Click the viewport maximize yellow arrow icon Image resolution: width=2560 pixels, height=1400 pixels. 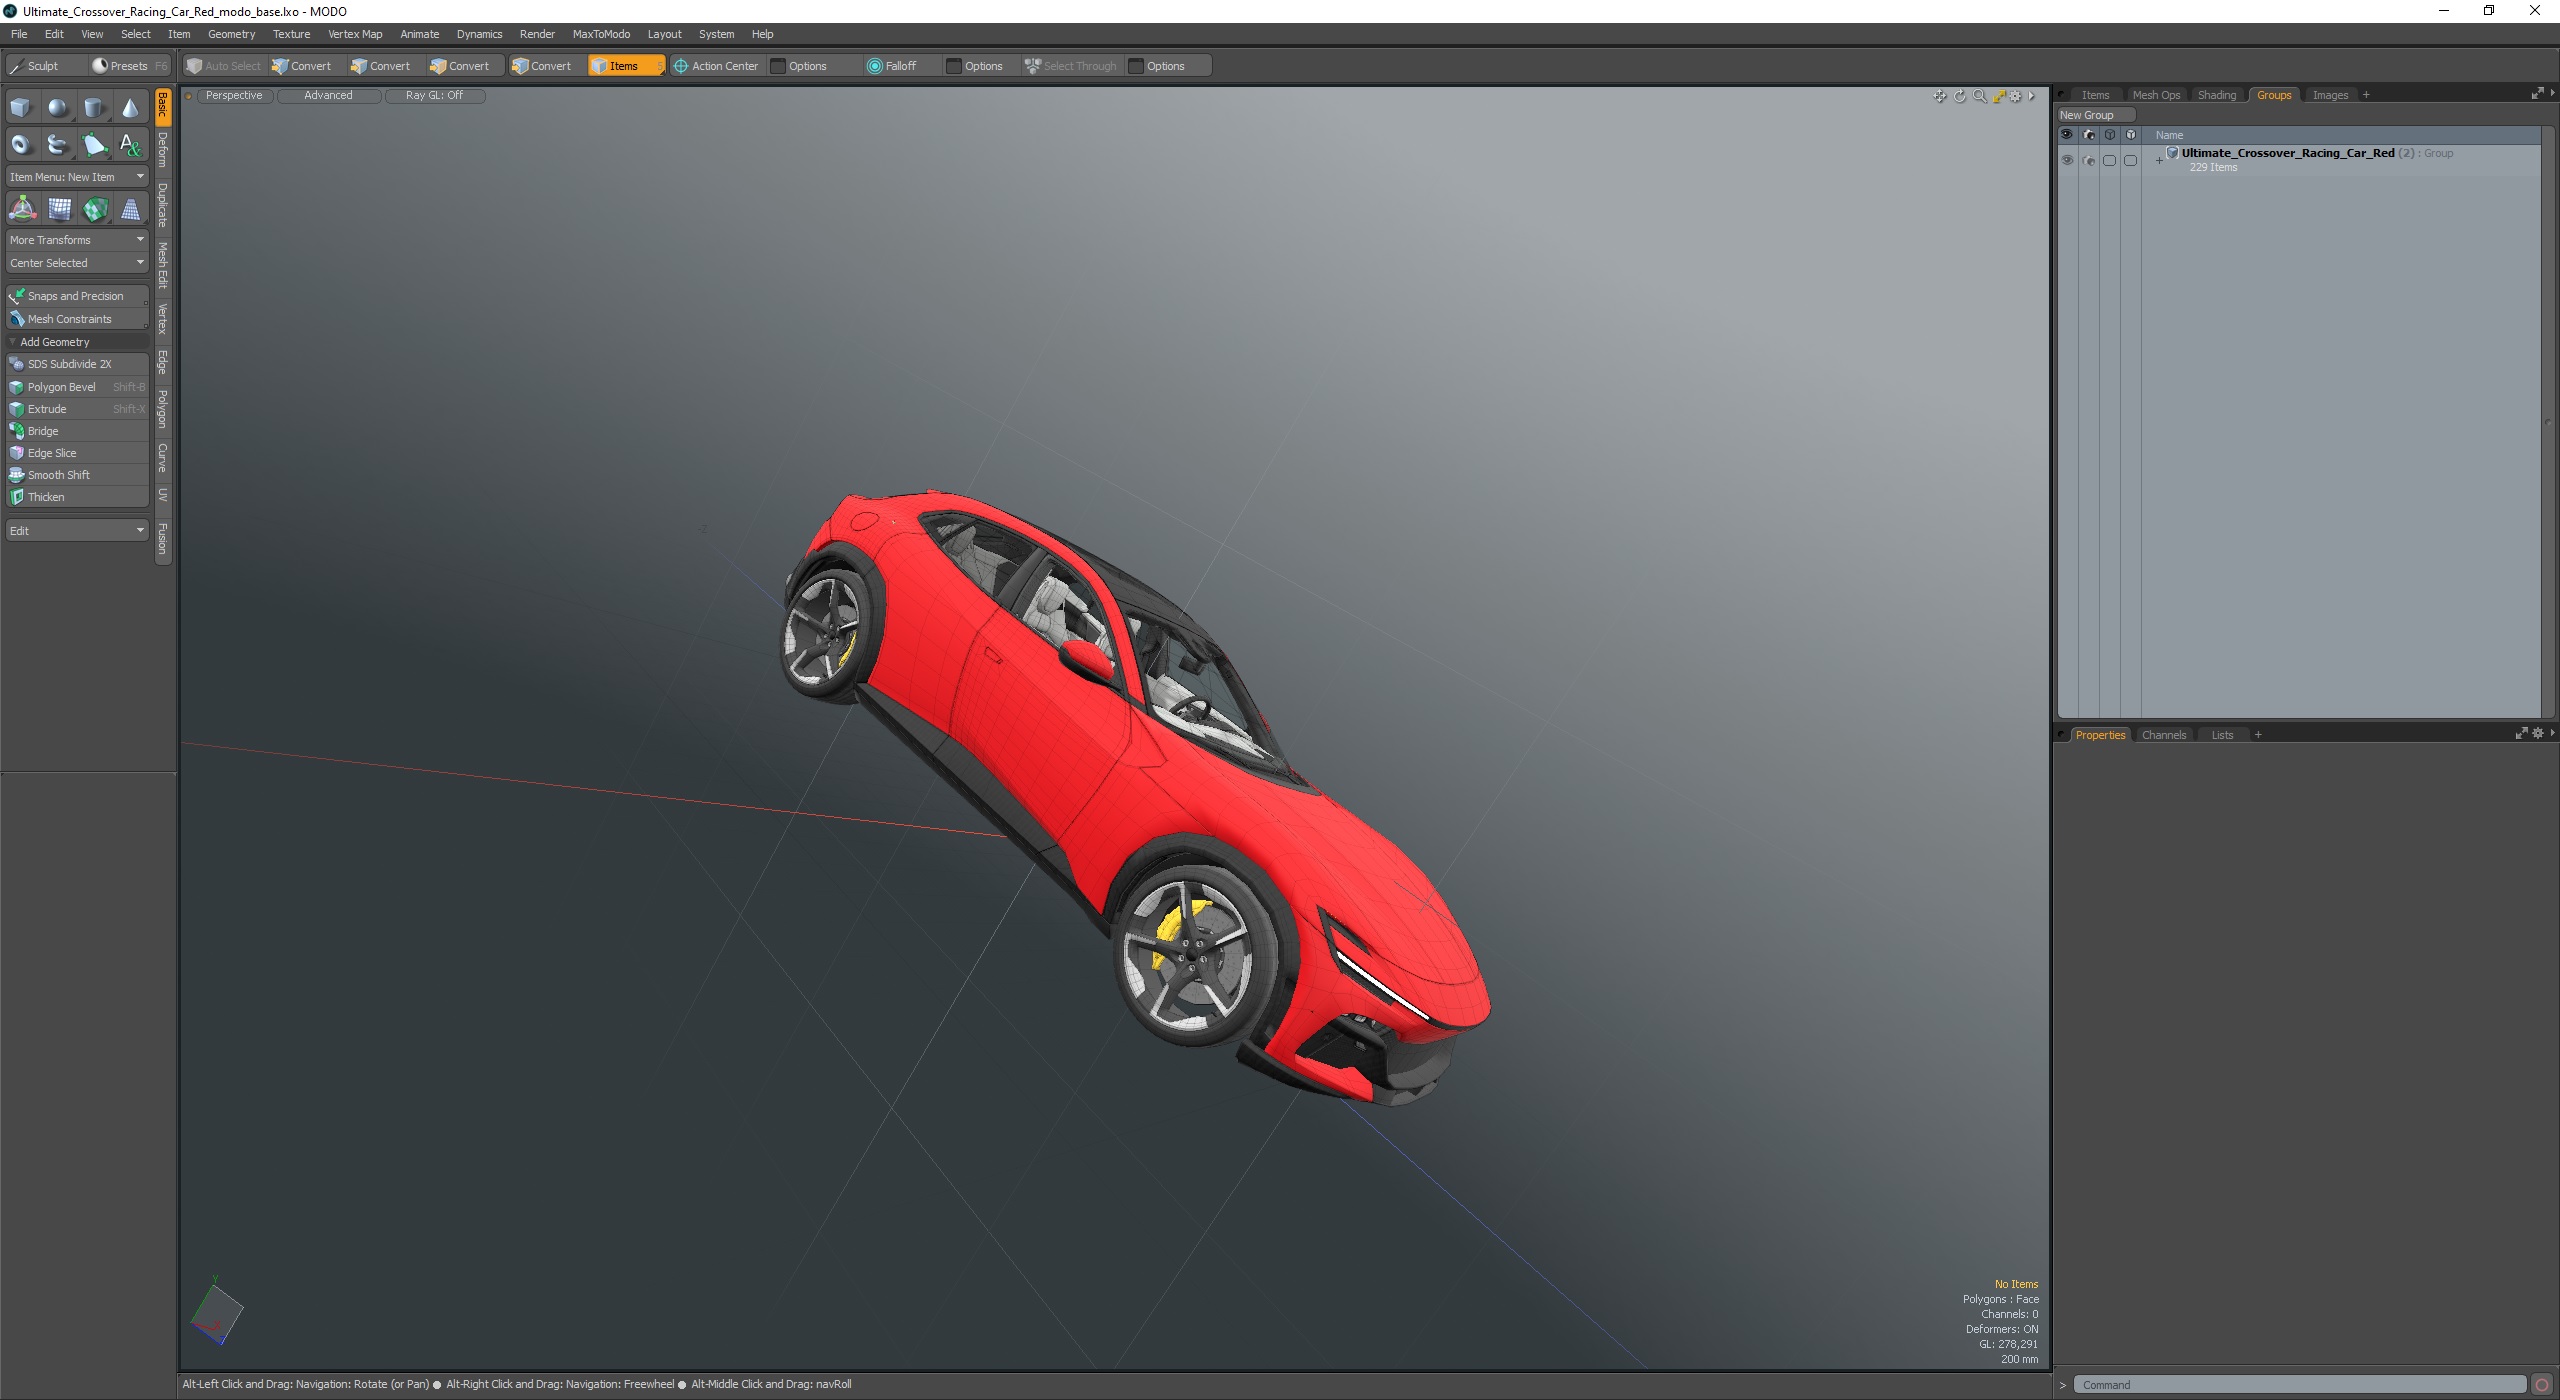1999,96
